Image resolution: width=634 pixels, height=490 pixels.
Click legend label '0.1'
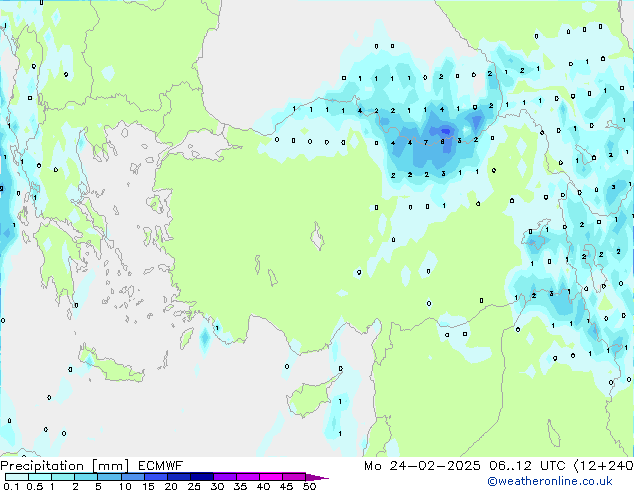tap(11, 486)
